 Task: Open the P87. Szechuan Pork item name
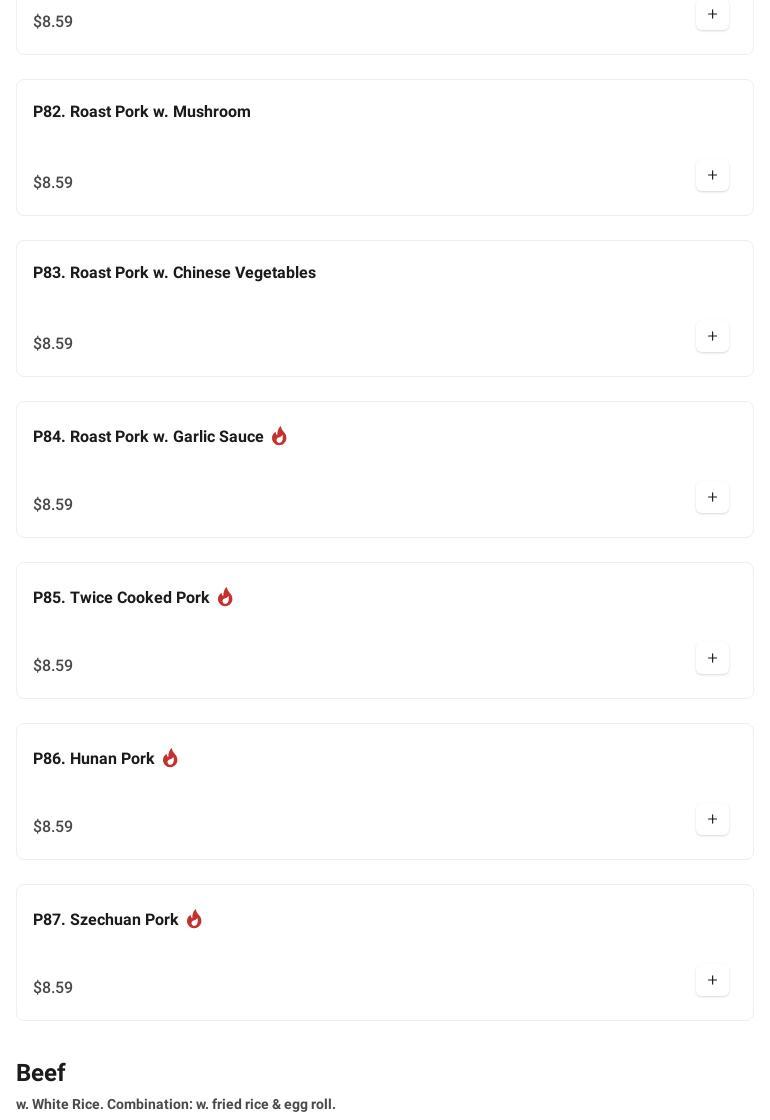pos(106,920)
